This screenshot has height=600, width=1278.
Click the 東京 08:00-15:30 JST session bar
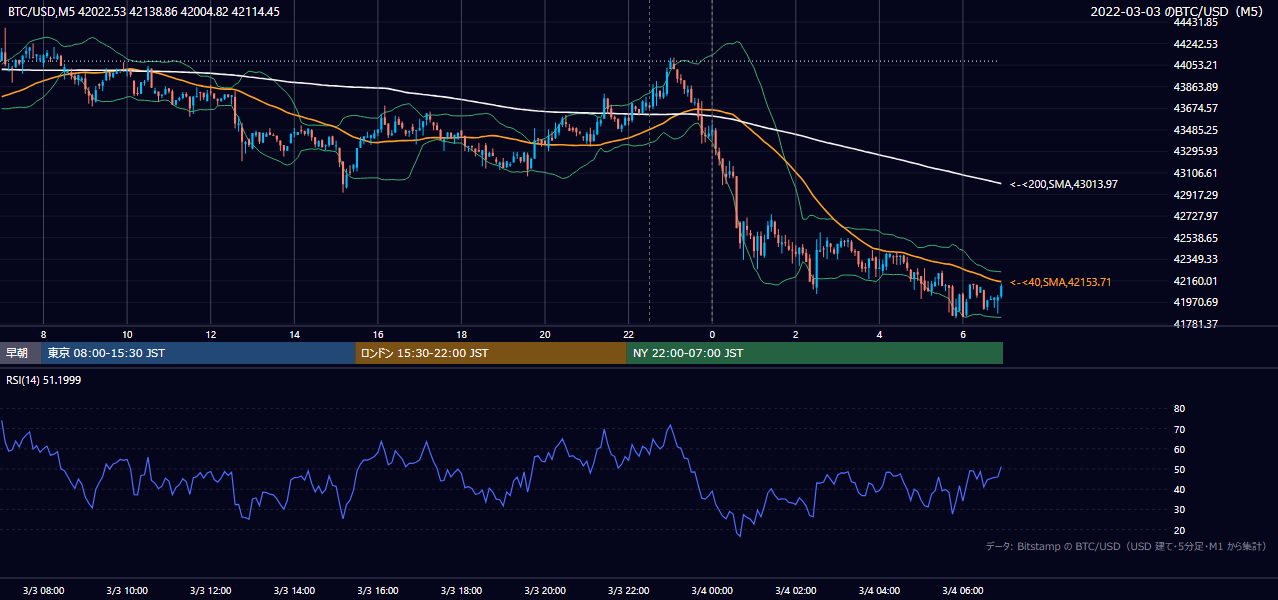click(x=198, y=353)
